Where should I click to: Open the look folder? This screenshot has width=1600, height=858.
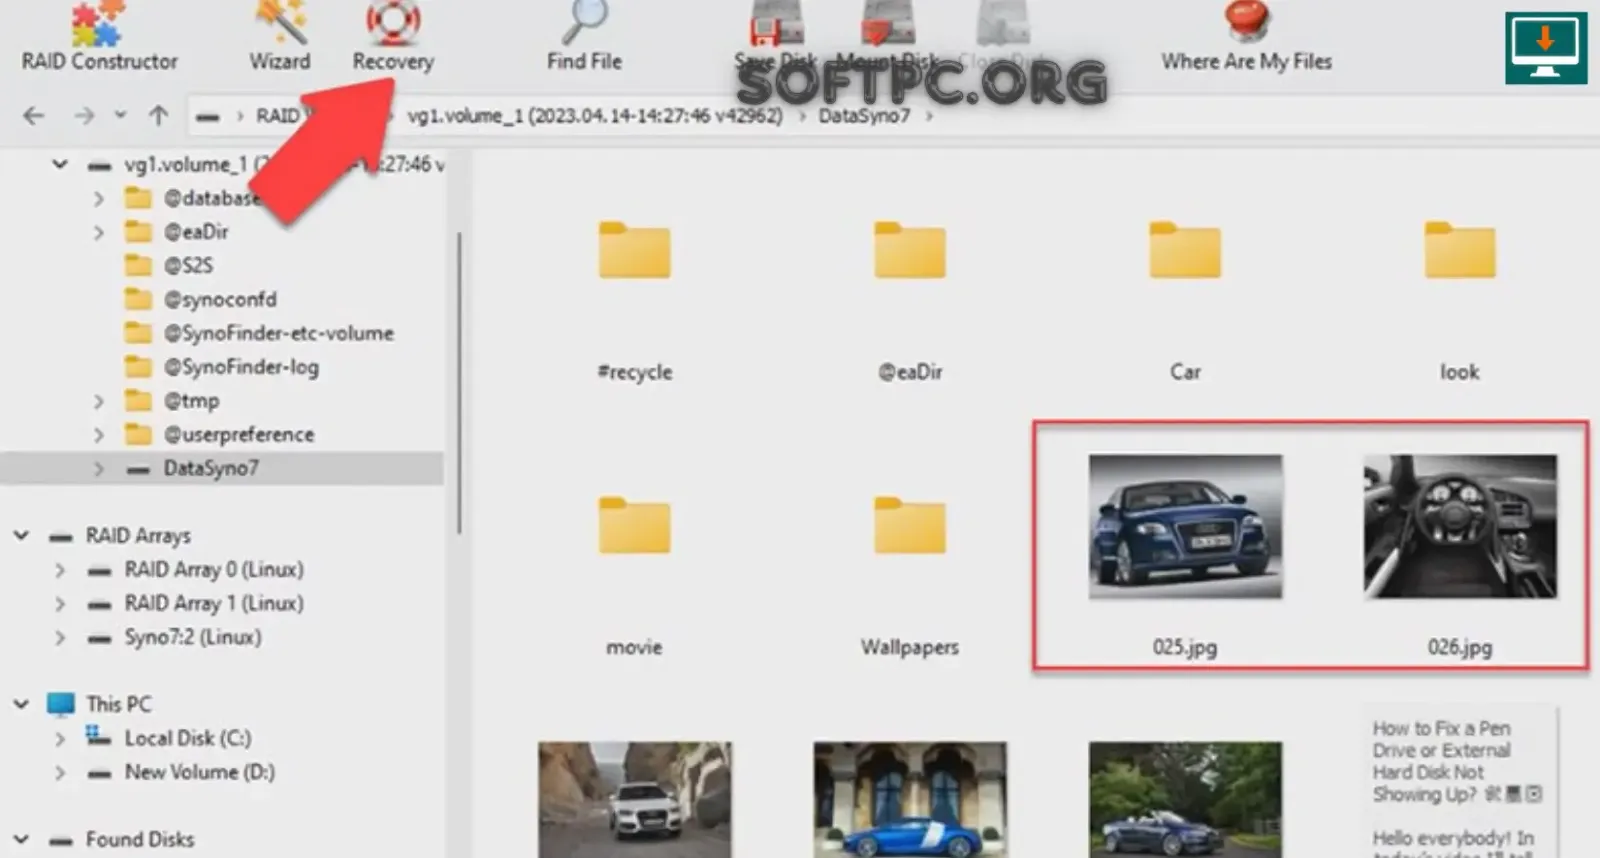click(x=1460, y=302)
